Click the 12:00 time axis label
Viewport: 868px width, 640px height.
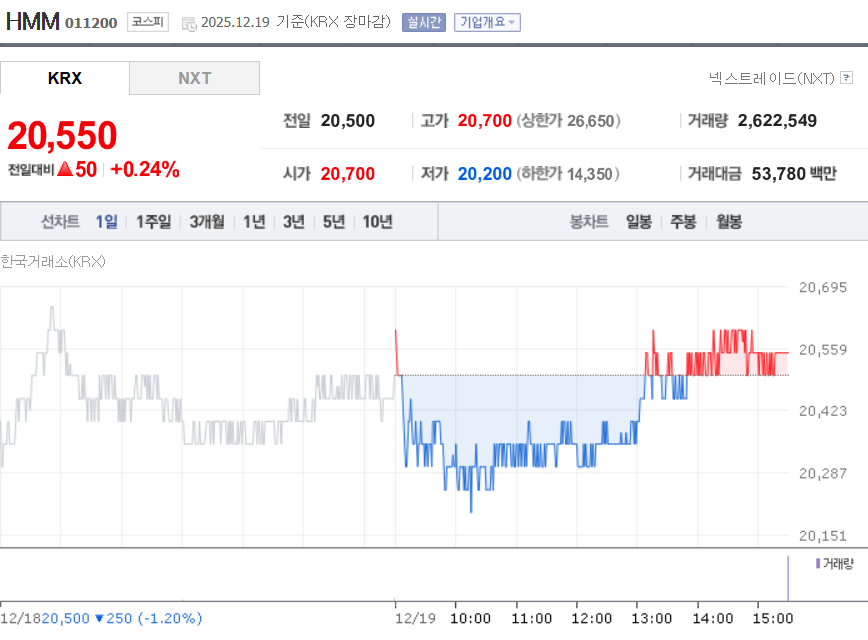(x=591, y=618)
